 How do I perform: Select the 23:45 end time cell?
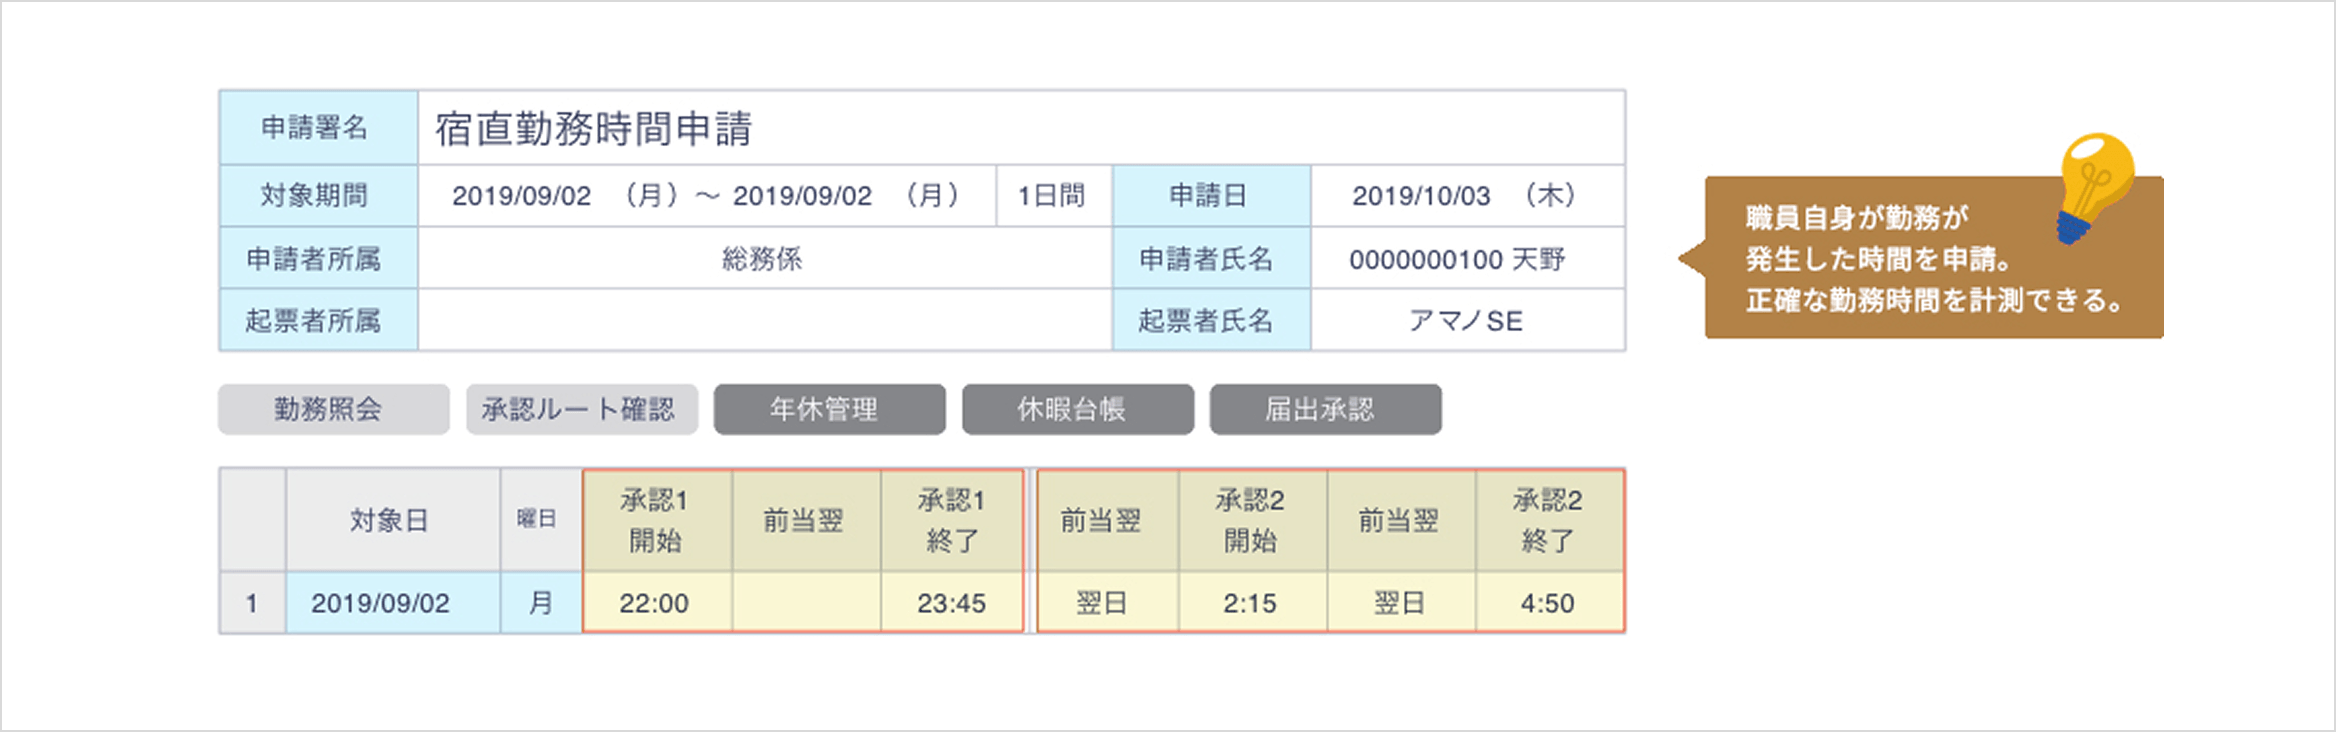pyautogui.click(x=952, y=603)
